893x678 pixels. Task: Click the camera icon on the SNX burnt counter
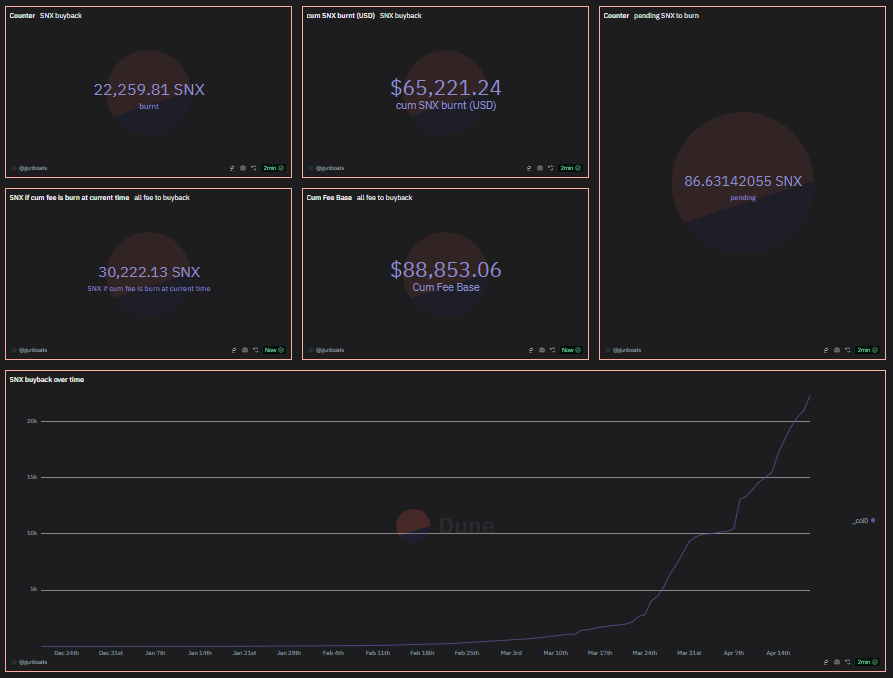(x=241, y=168)
